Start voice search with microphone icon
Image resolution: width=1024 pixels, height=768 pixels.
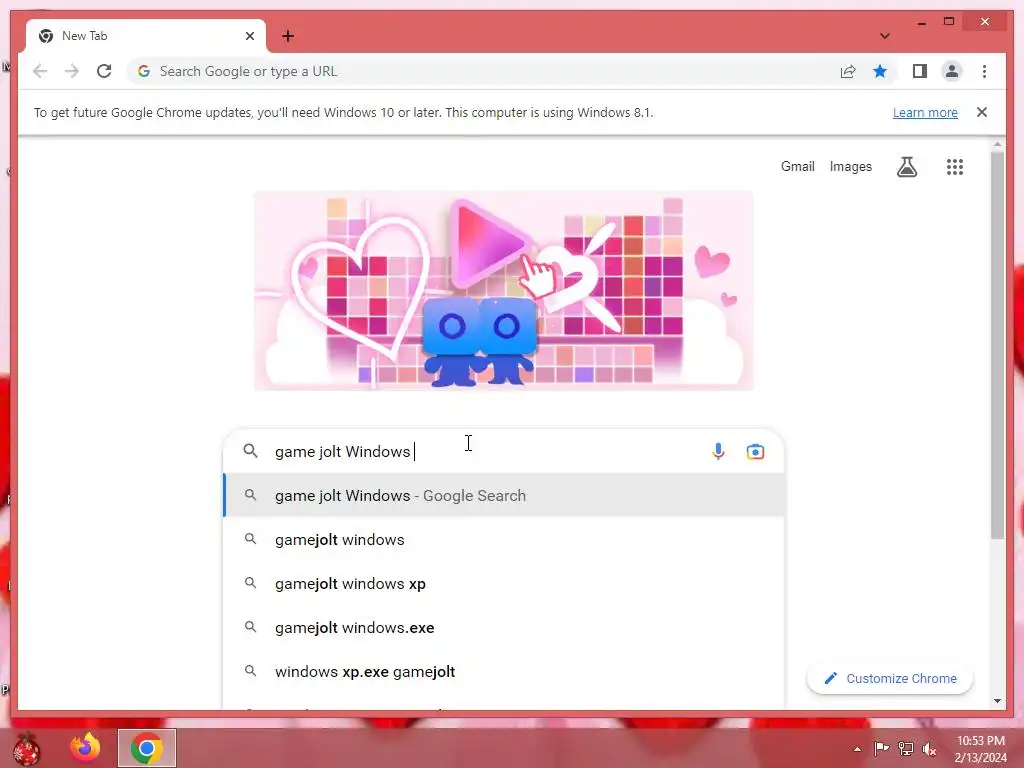718,451
